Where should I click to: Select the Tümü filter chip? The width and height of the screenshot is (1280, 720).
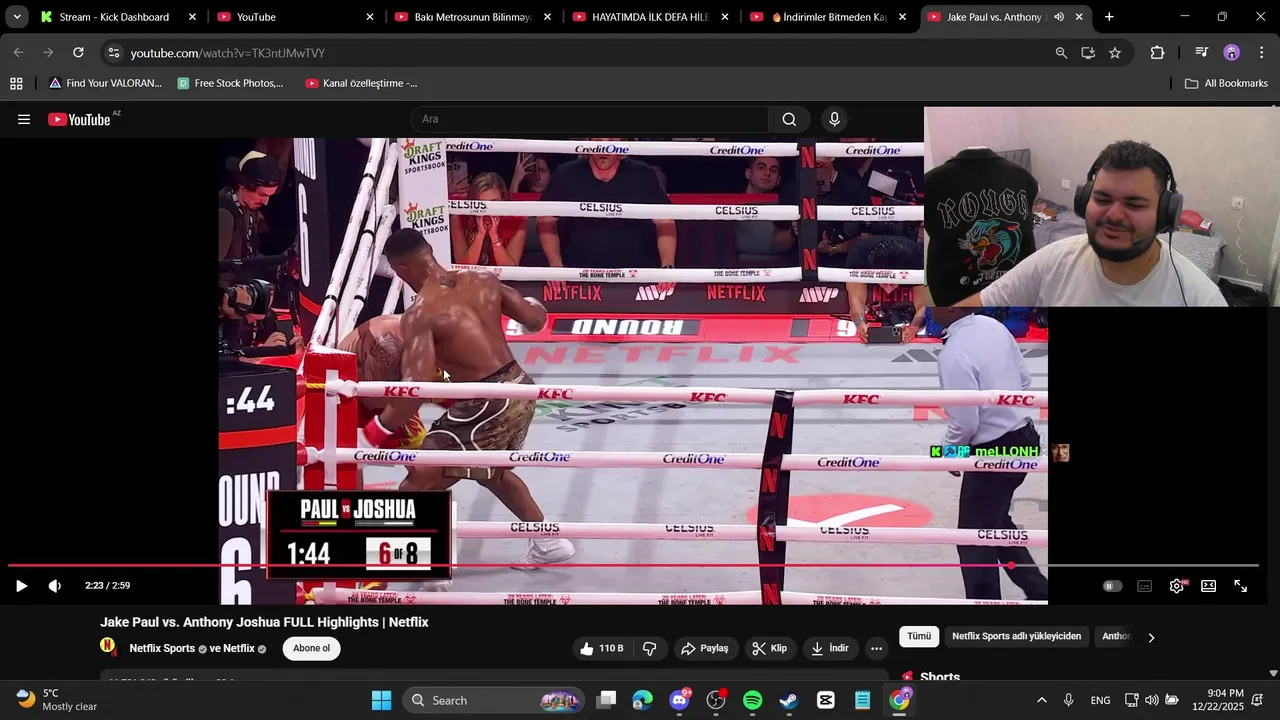pos(919,636)
